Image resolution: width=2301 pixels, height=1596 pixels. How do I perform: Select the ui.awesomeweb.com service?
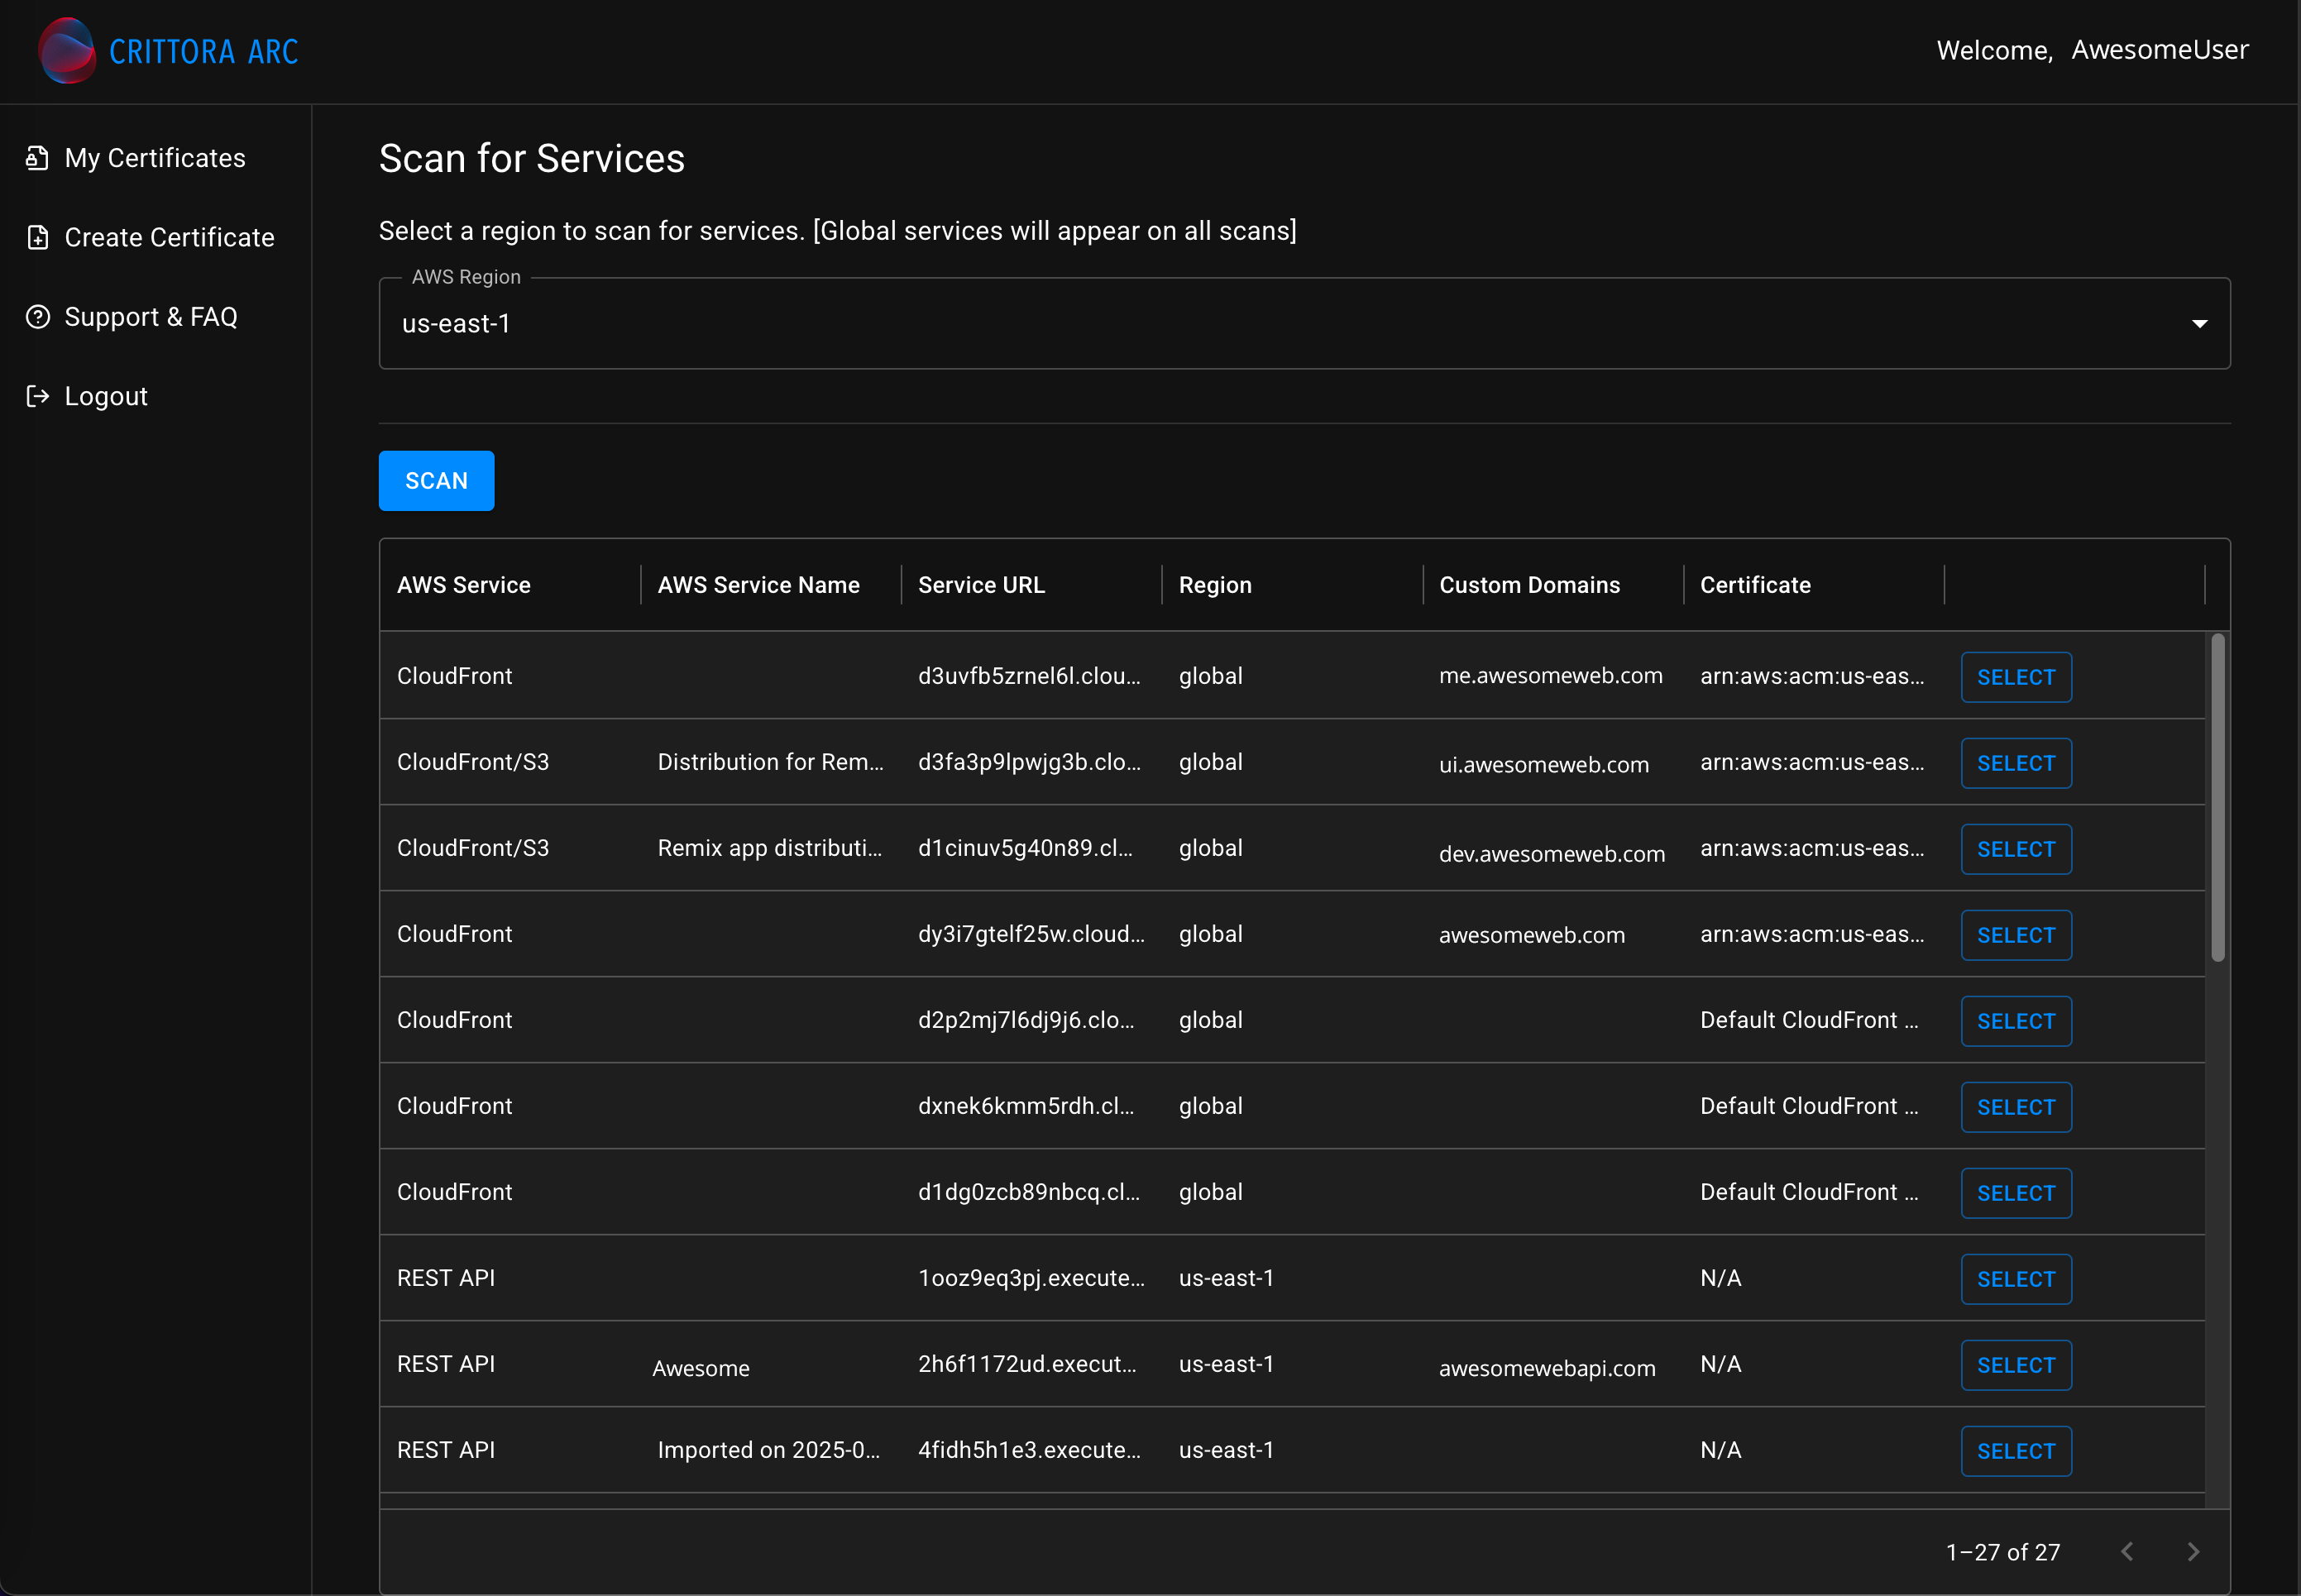[2015, 763]
